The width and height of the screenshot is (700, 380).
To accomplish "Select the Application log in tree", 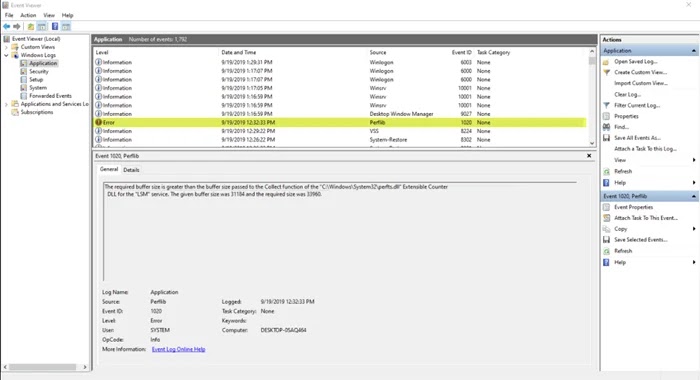I will (43, 63).
